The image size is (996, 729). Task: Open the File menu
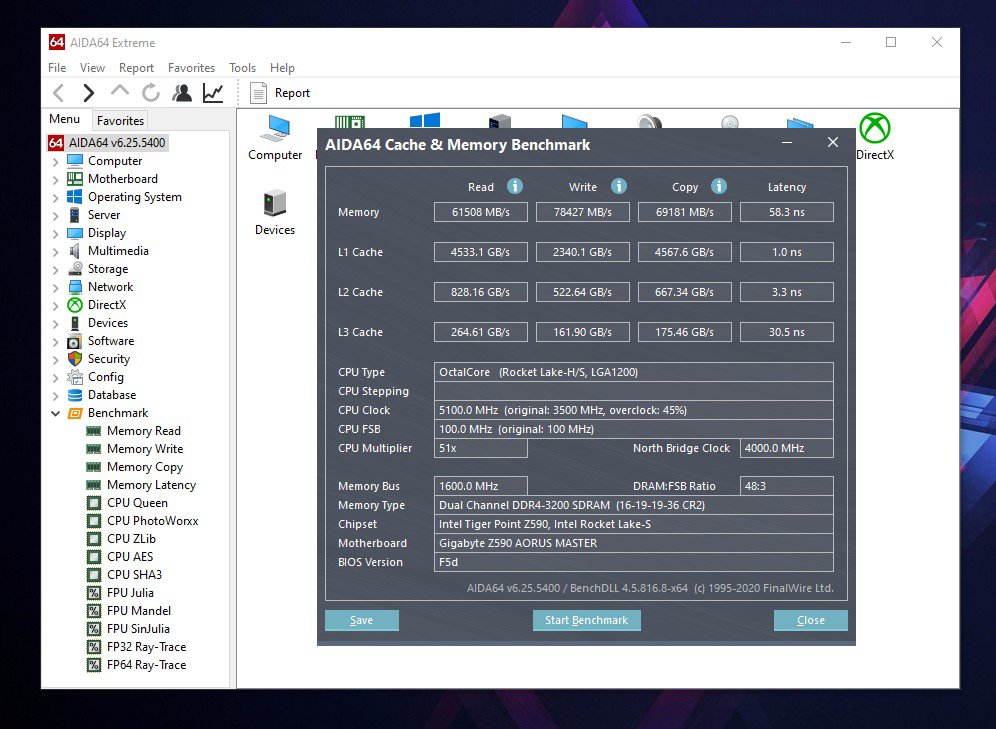pyautogui.click(x=57, y=67)
